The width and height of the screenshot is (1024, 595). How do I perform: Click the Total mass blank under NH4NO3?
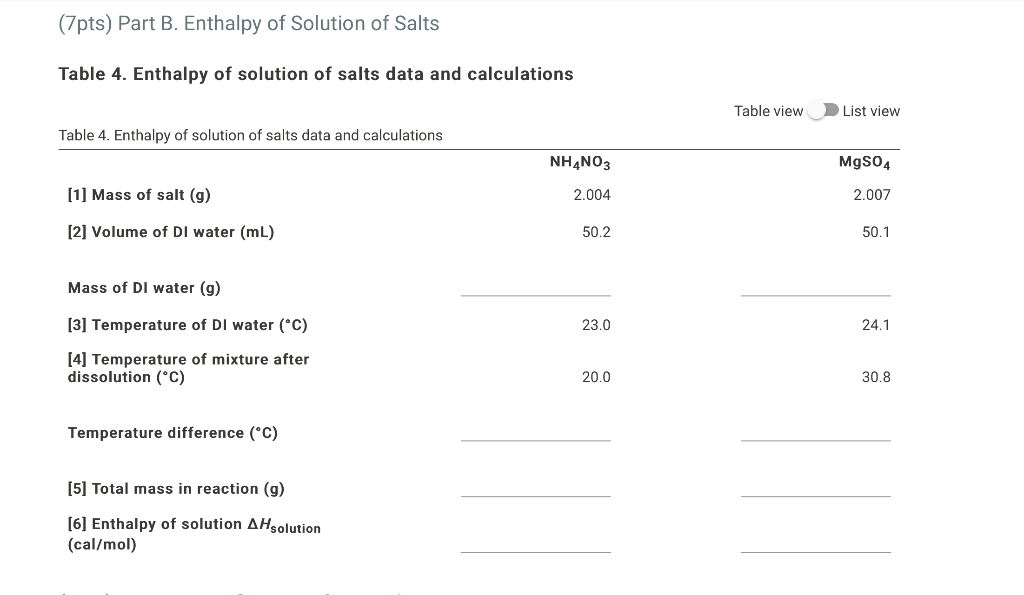tap(535, 494)
